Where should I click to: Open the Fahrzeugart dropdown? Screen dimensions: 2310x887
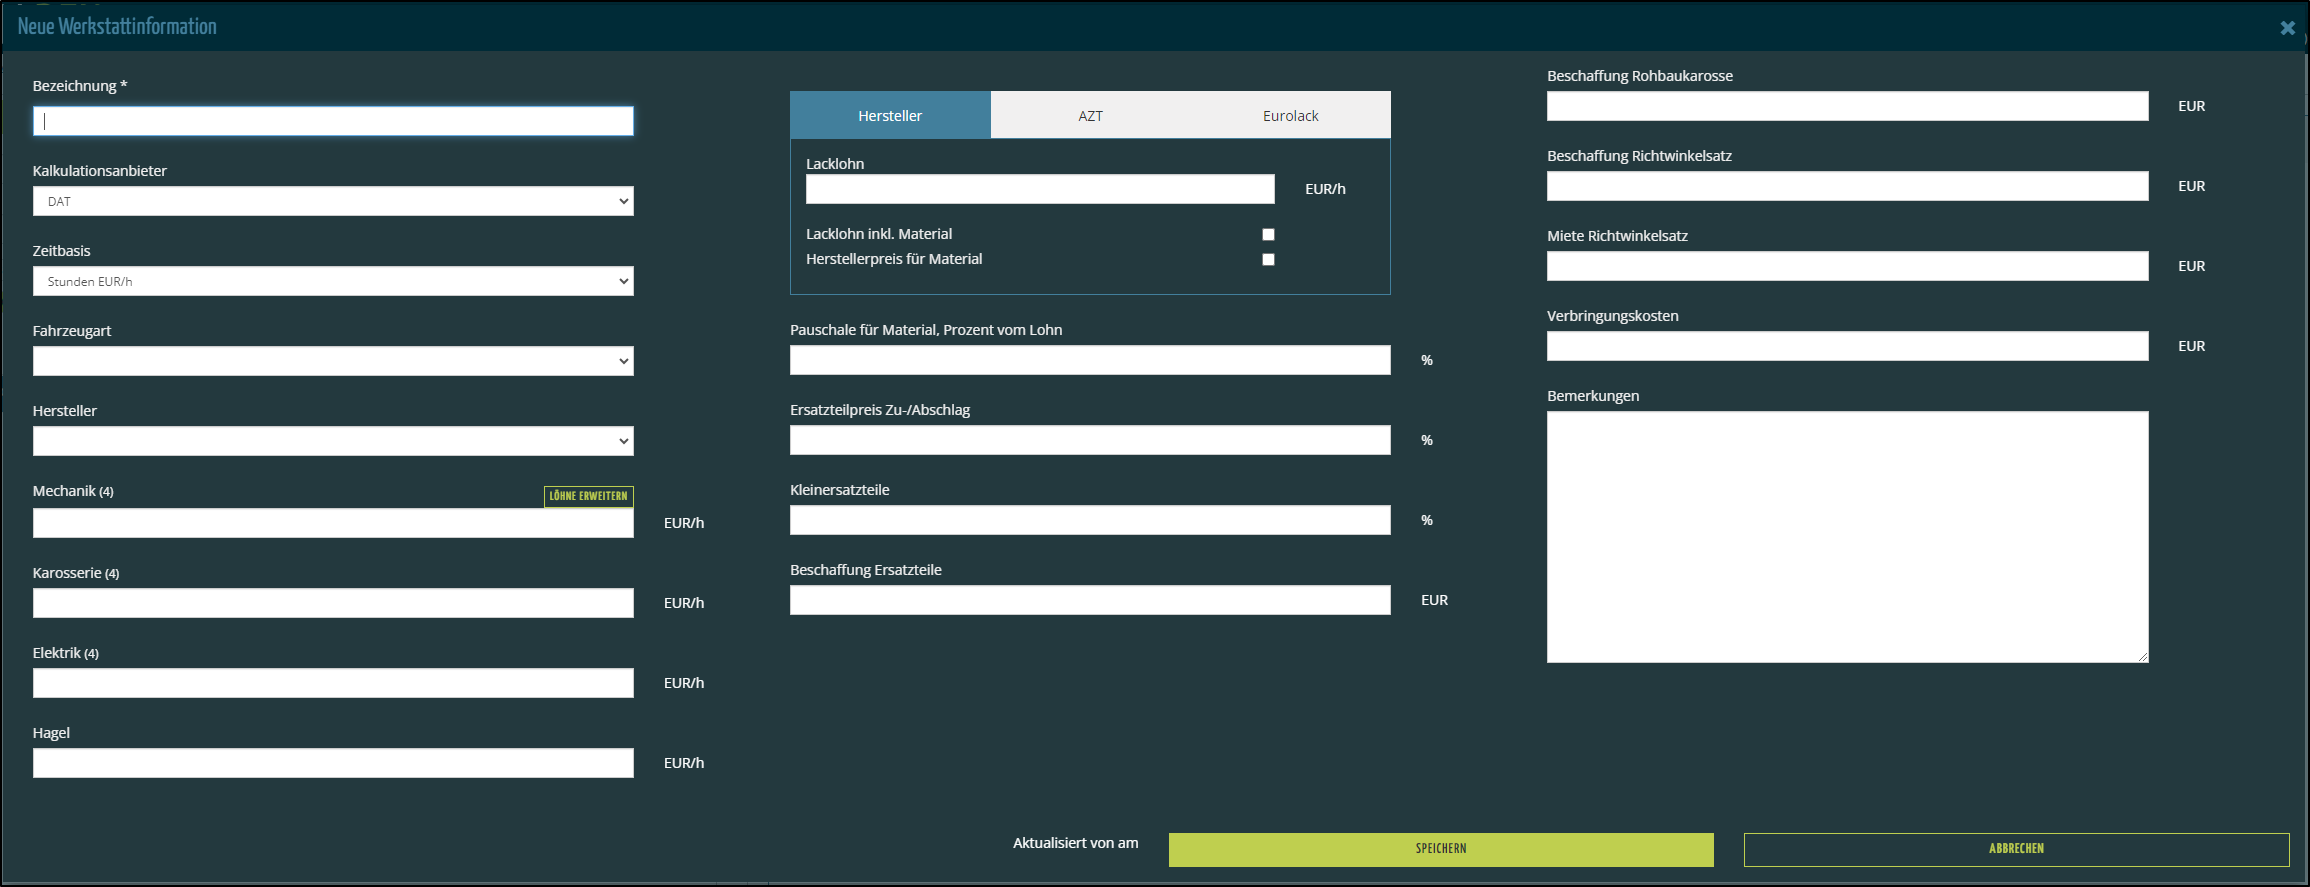pos(332,361)
